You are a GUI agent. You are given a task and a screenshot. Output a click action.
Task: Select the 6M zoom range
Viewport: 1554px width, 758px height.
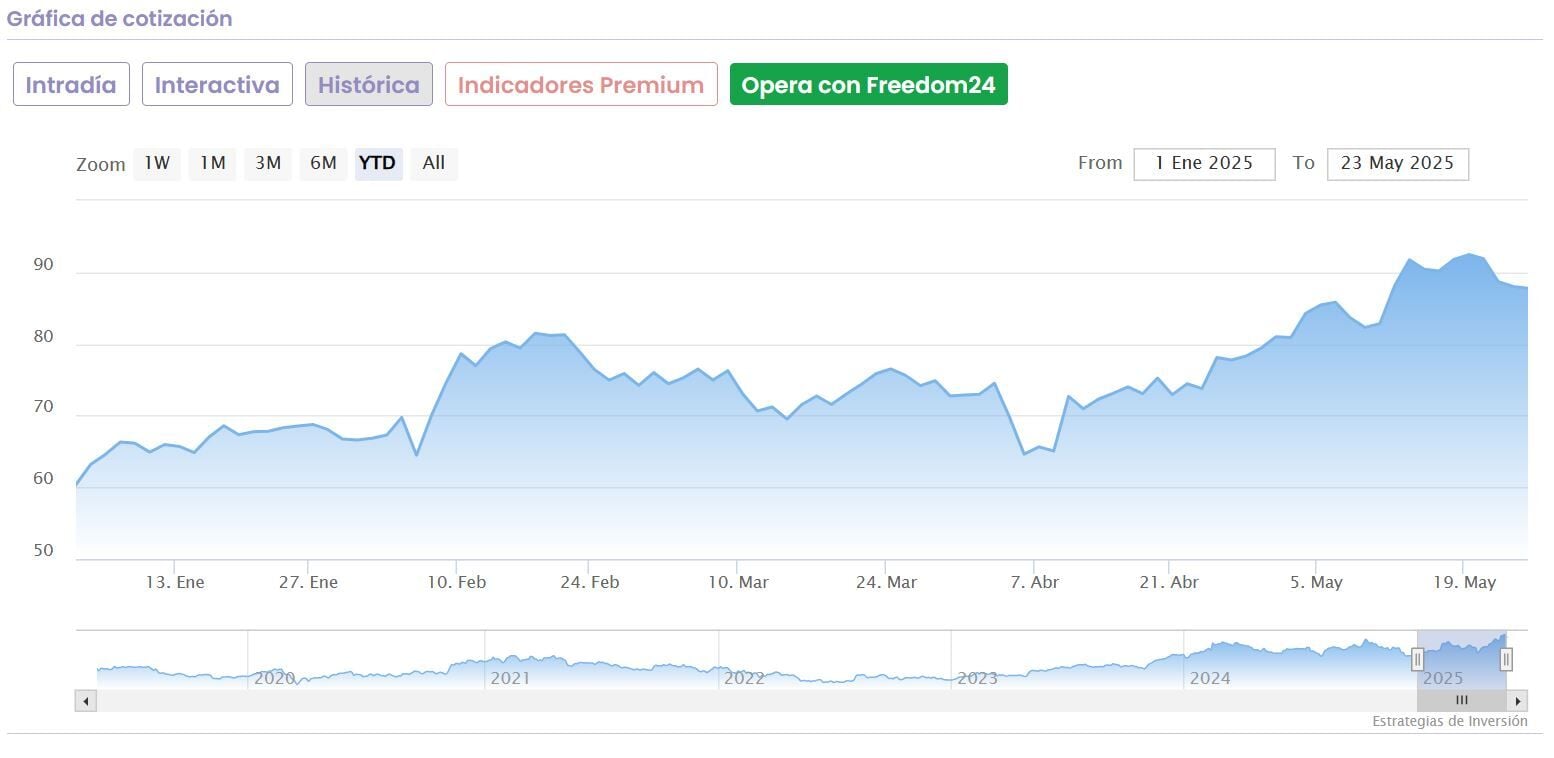point(323,163)
